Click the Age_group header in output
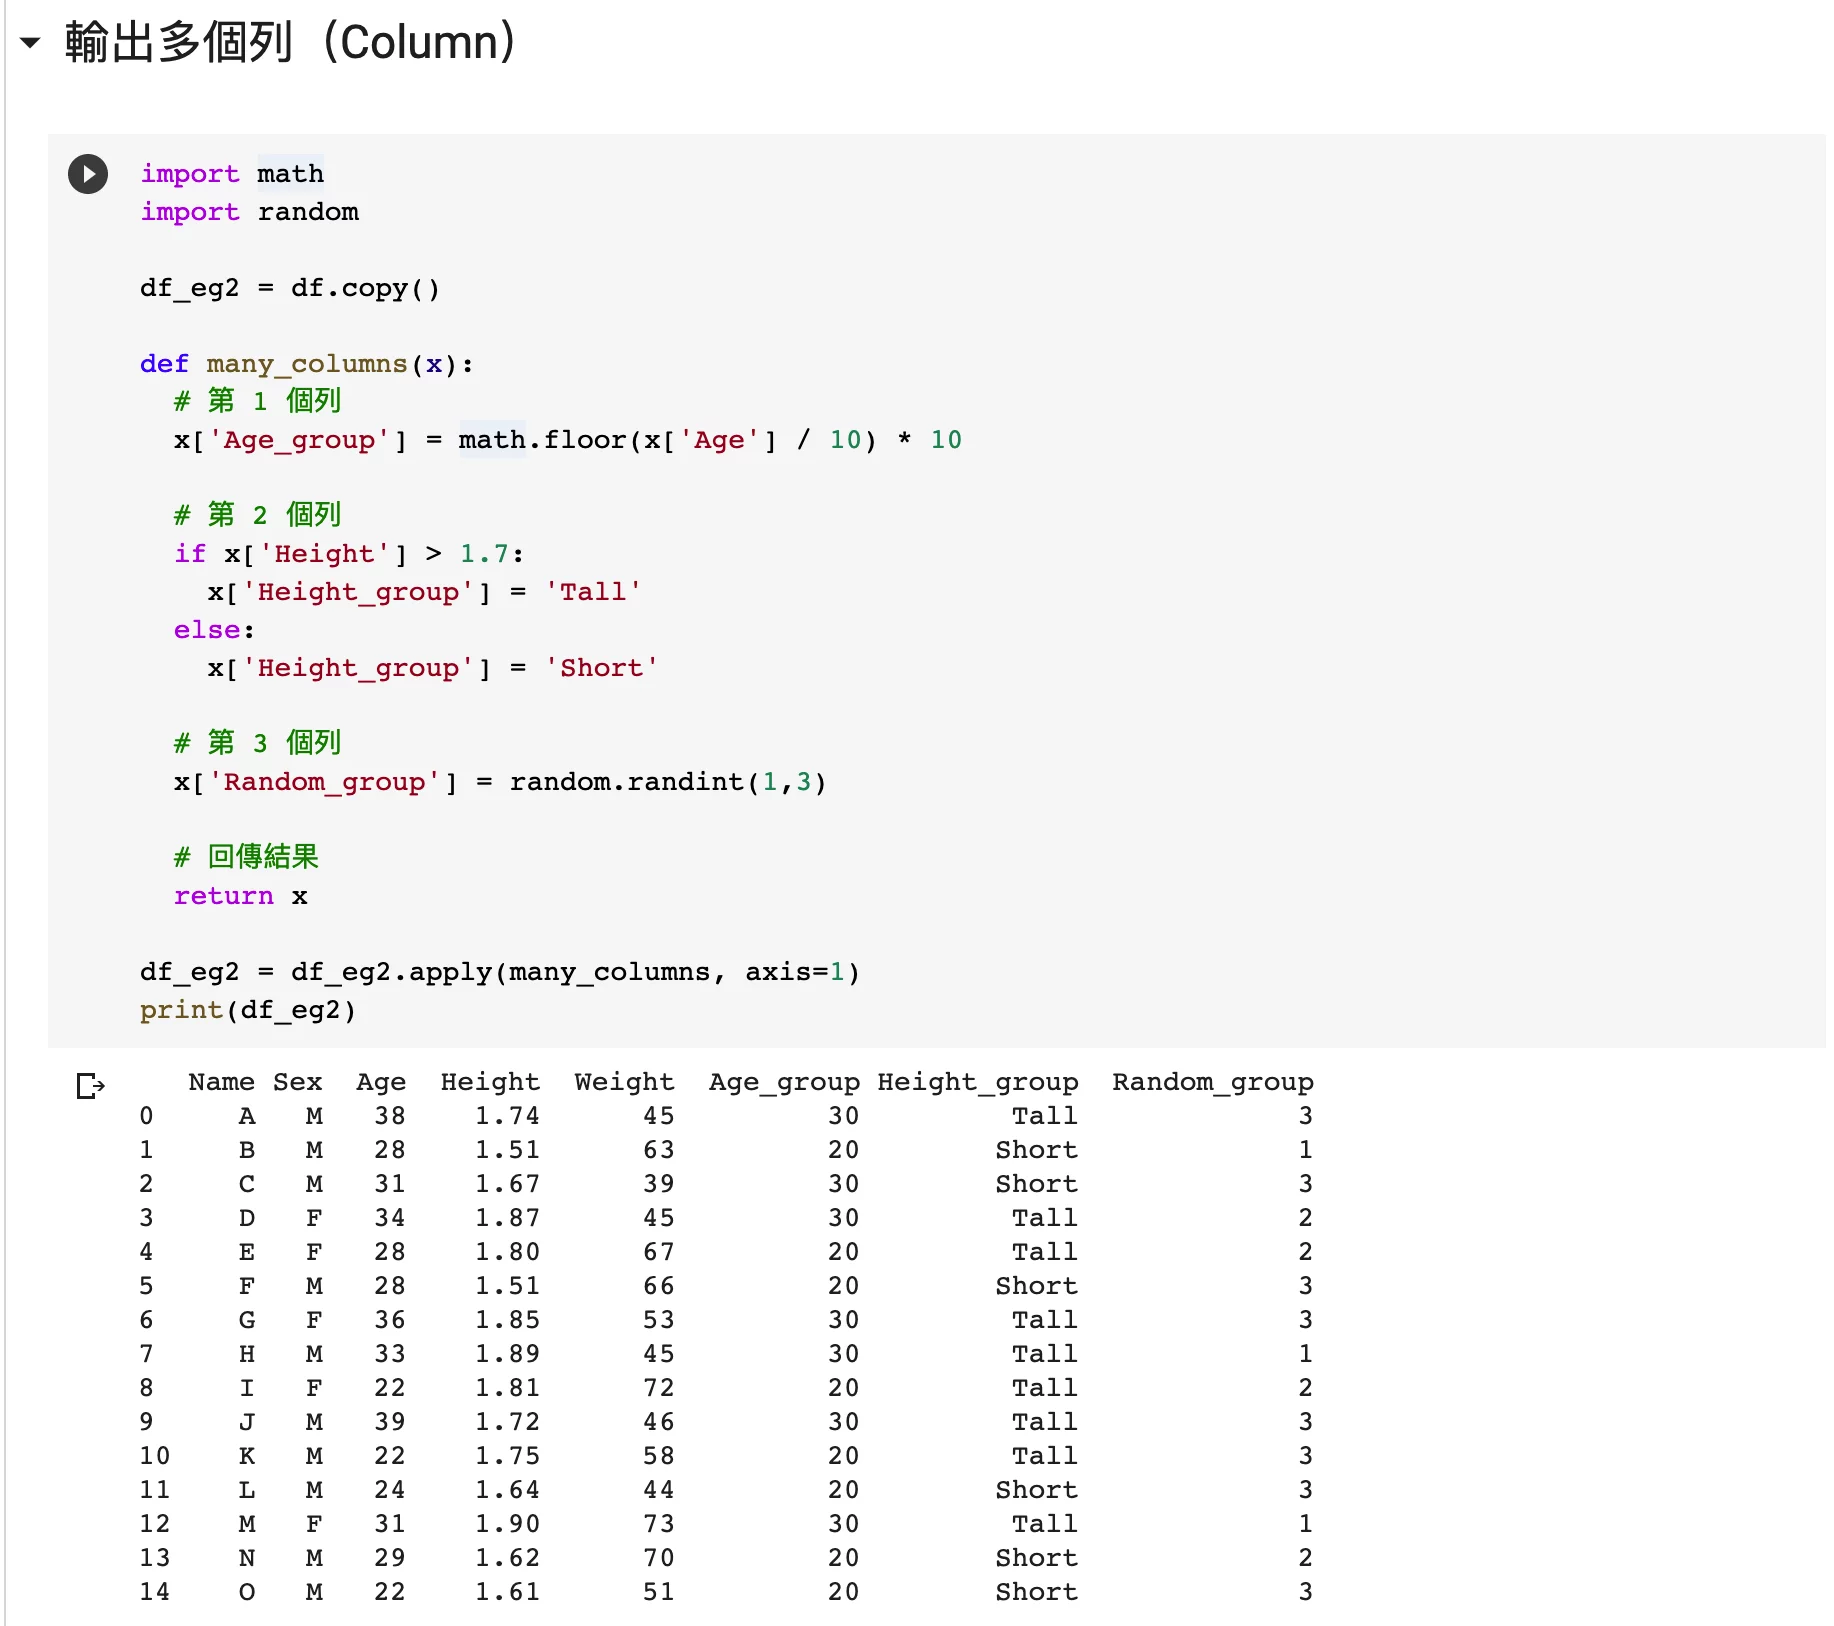Image resolution: width=1834 pixels, height=1626 pixels. (783, 1082)
